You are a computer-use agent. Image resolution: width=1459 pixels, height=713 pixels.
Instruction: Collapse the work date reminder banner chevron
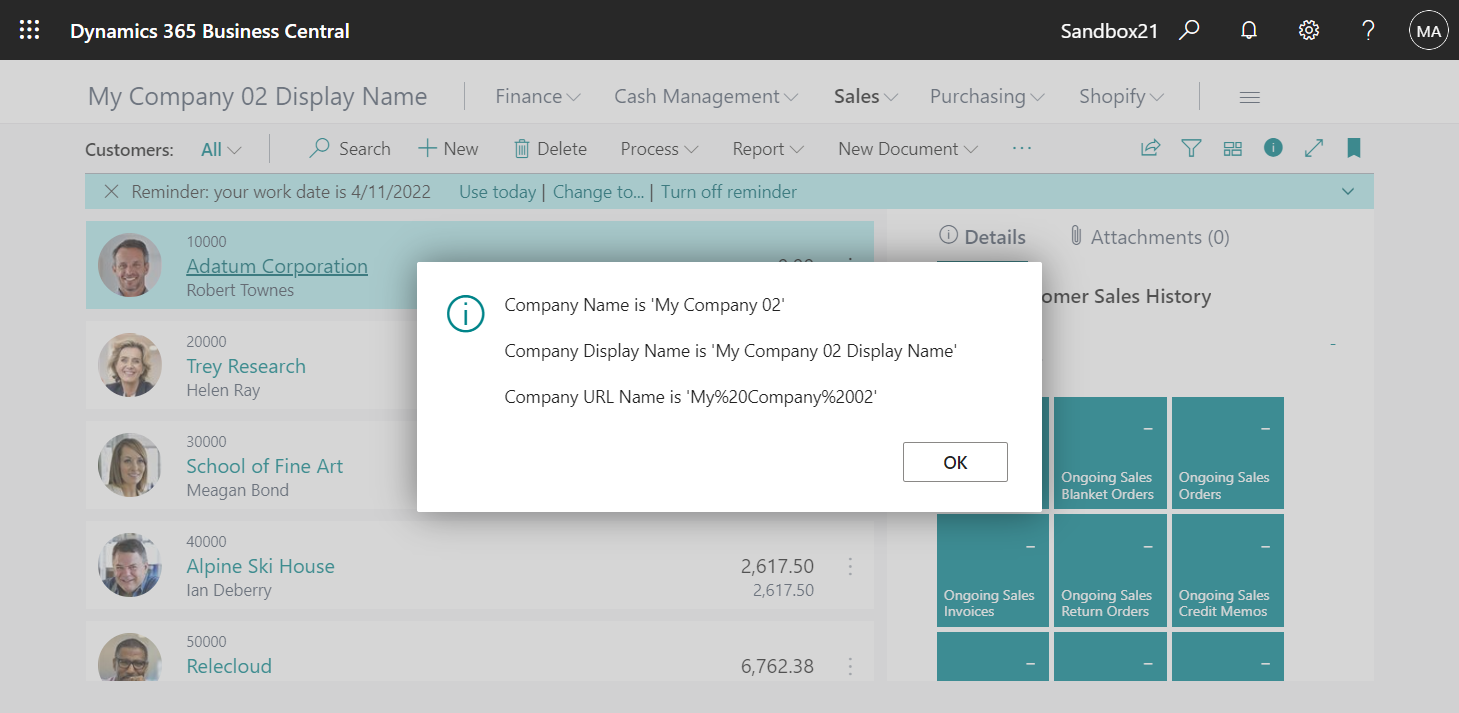click(1347, 191)
